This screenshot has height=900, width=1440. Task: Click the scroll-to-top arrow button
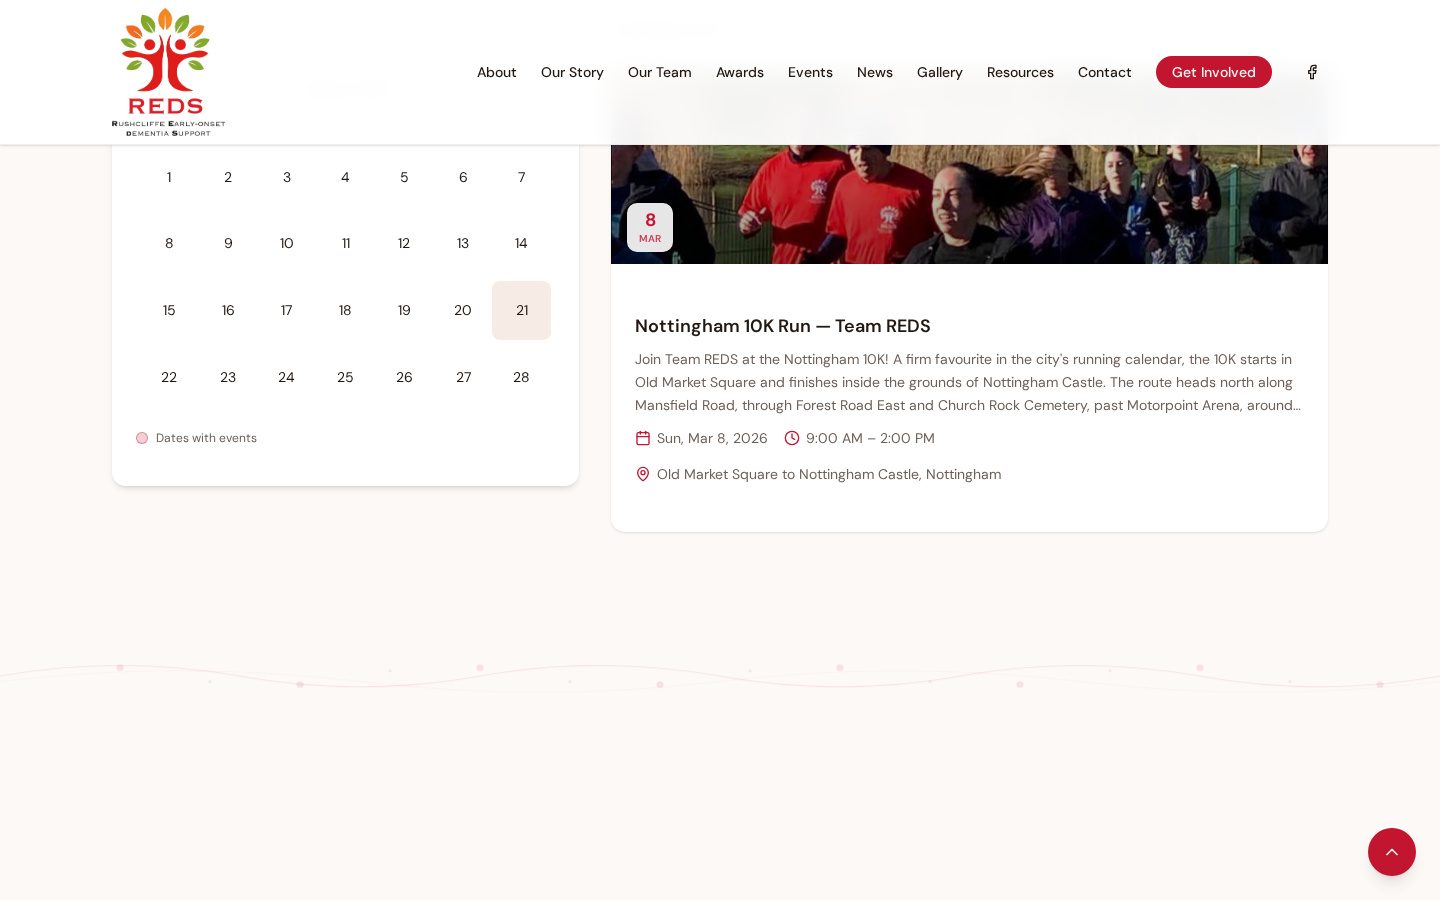pyautogui.click(x=1391, y=852)
